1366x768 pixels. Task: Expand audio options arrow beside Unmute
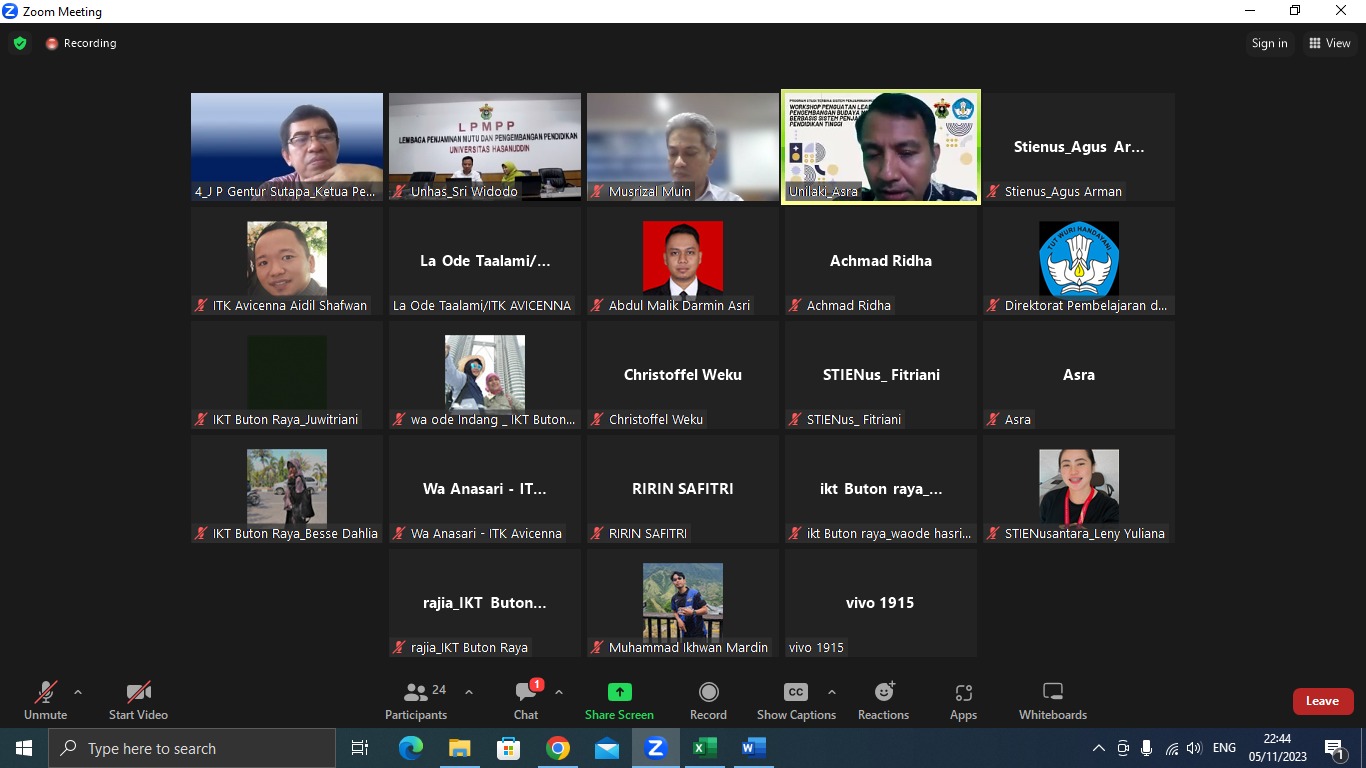(x=78, y=692)
